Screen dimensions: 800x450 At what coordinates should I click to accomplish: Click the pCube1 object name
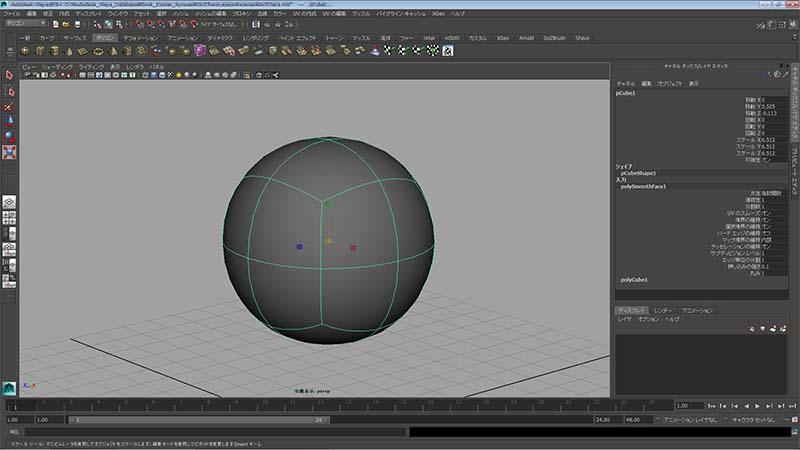[x=625, y=93]
